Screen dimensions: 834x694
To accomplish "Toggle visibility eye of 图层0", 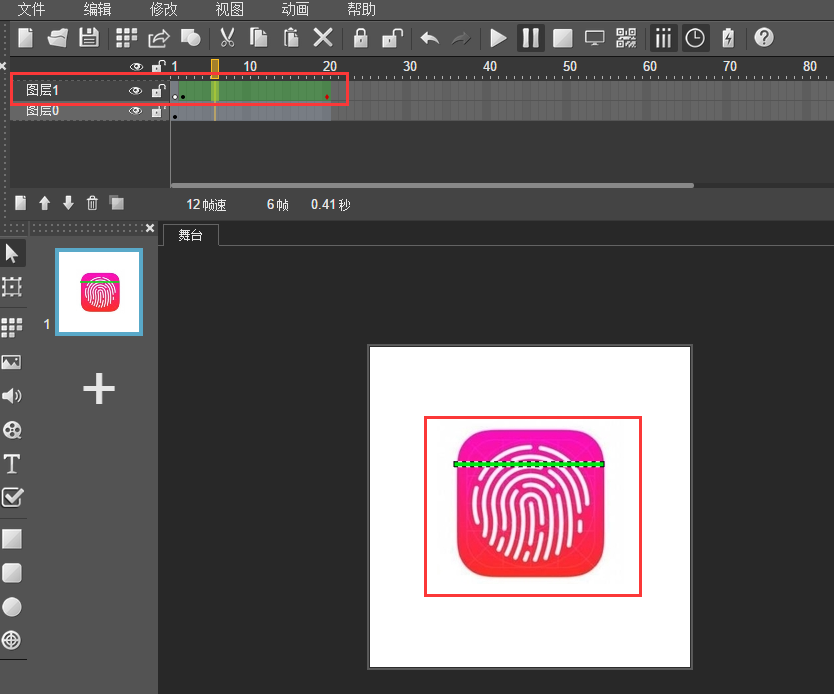I will (x=135, y=111).
